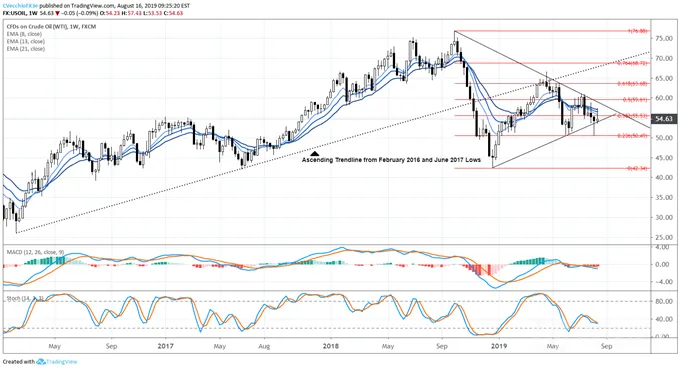
Task: Click the 60.00 price axis label
Action: (664, 98)
